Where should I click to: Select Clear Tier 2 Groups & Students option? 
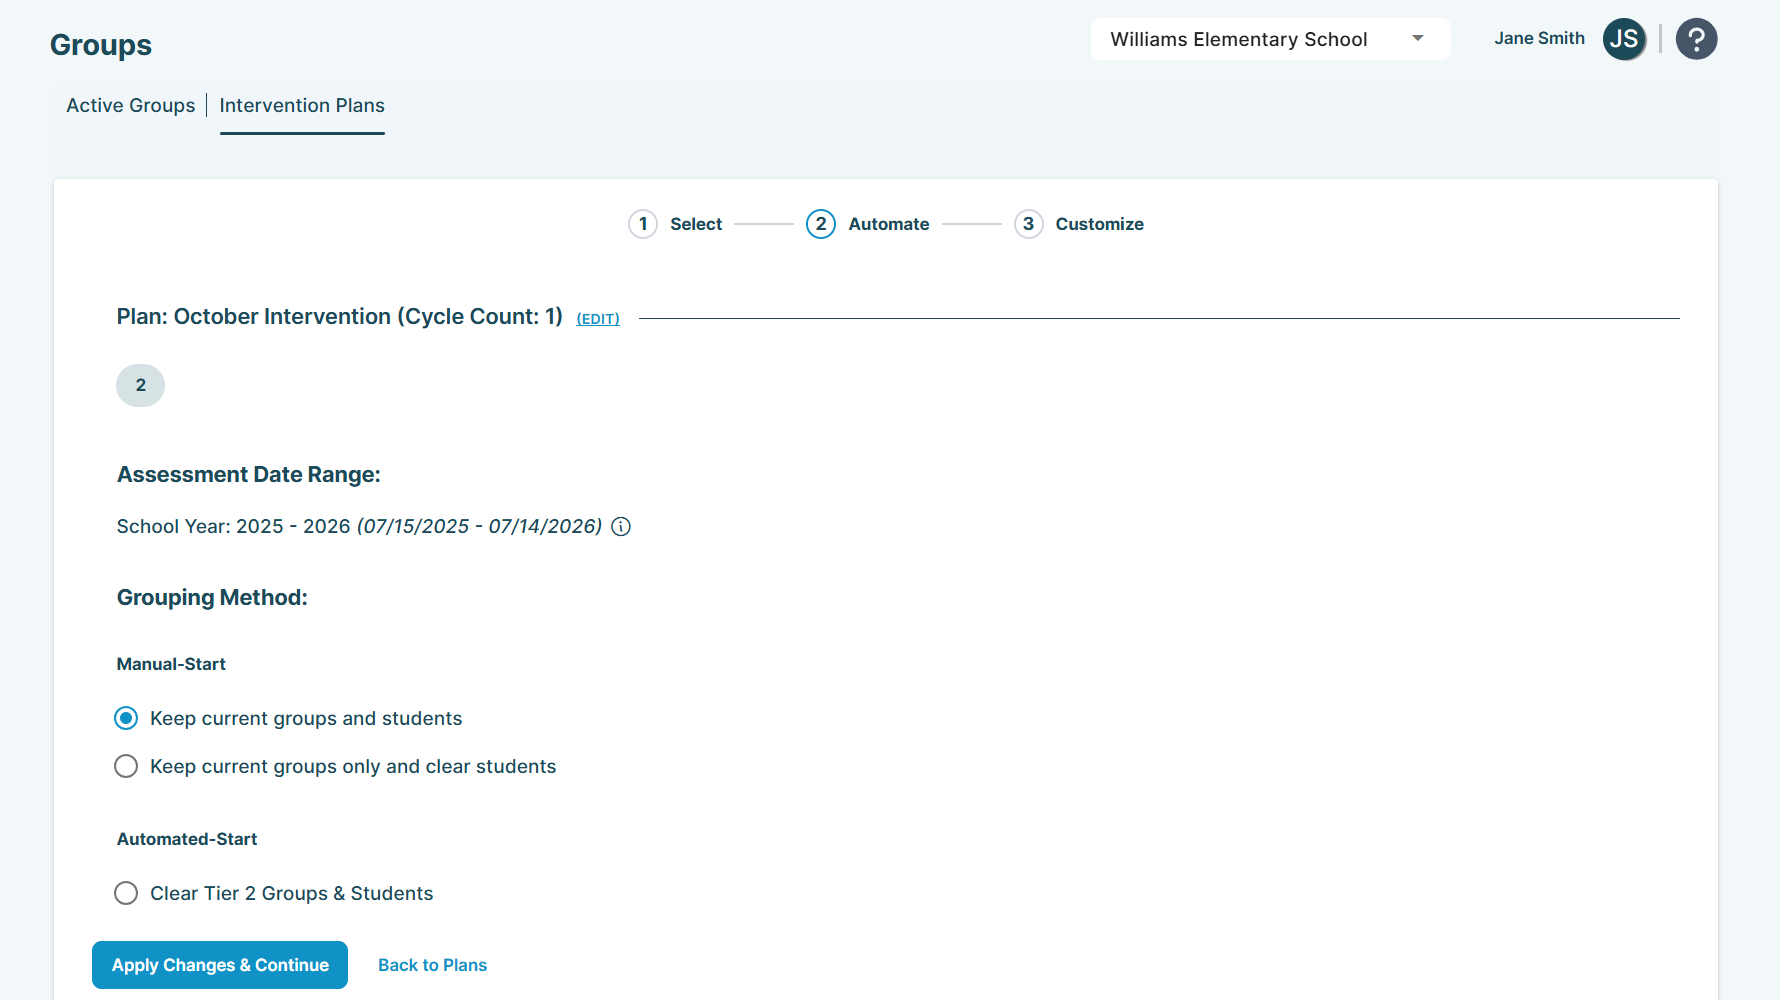coord(126,893)
